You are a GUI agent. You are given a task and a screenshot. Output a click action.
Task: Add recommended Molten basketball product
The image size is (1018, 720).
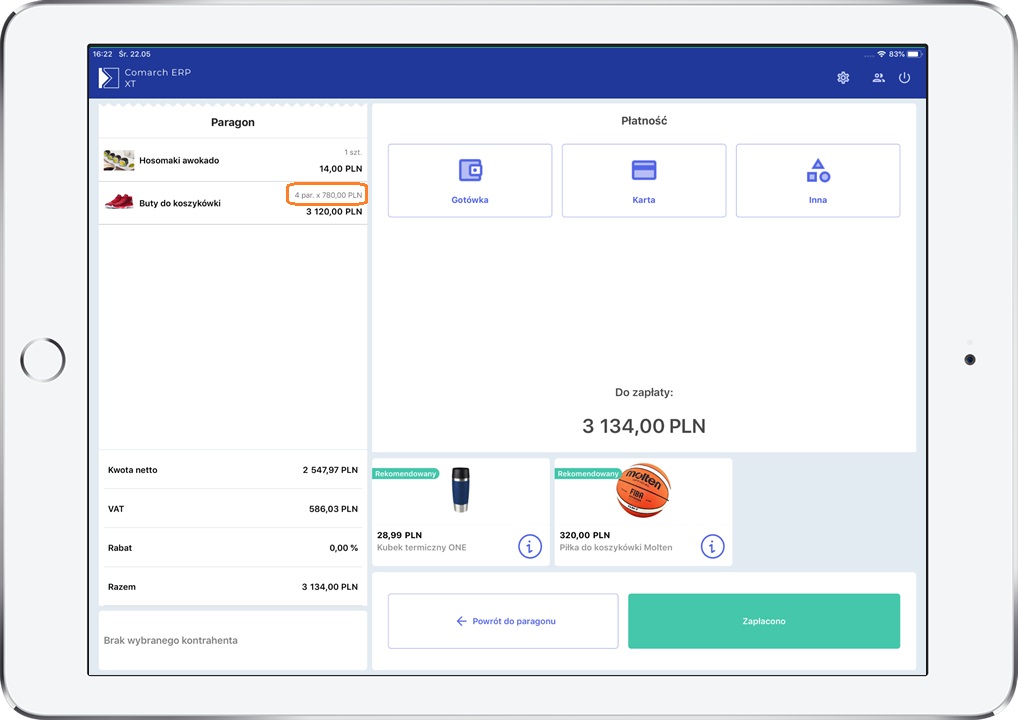641,500
